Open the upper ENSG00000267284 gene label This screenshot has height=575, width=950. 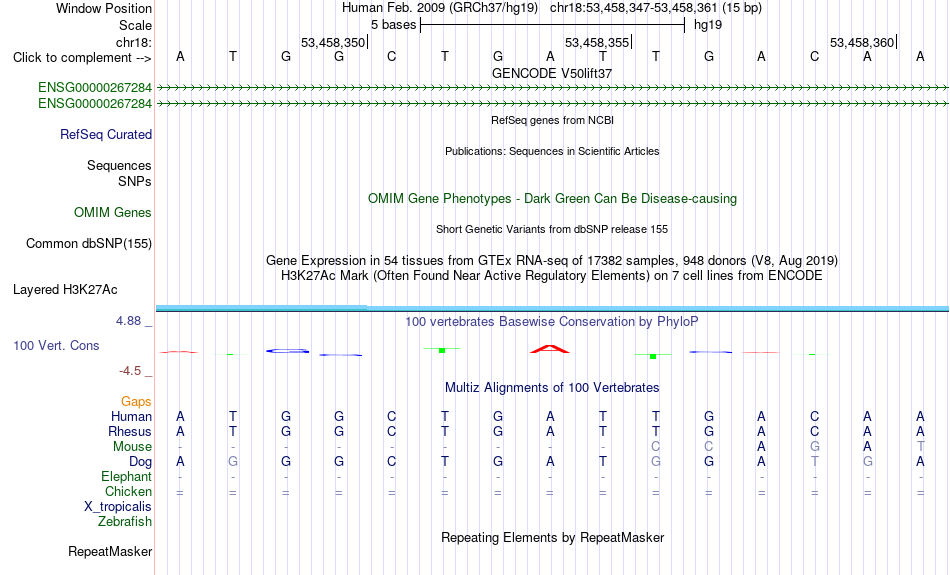tap(95, 87)
